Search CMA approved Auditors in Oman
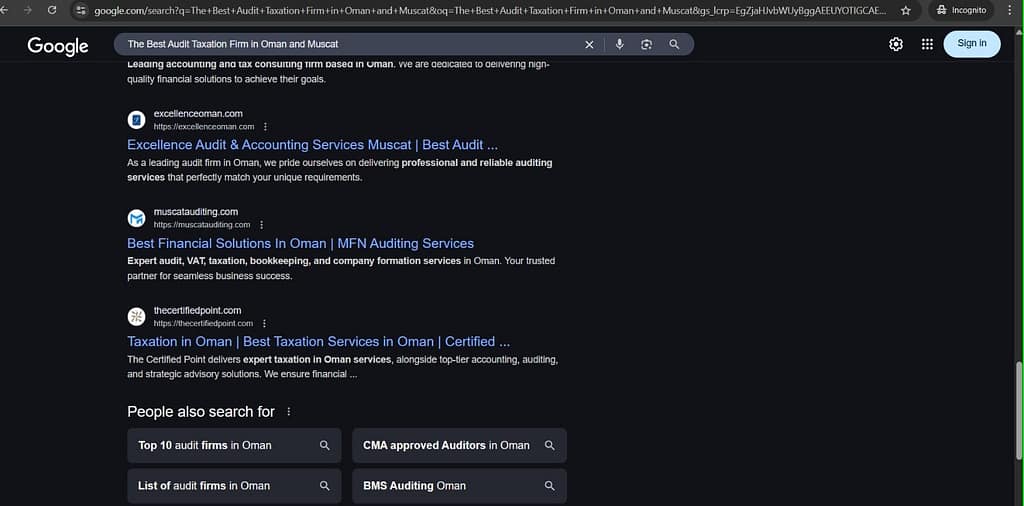This screenshot has height=506, width=1024. point(459,445)
